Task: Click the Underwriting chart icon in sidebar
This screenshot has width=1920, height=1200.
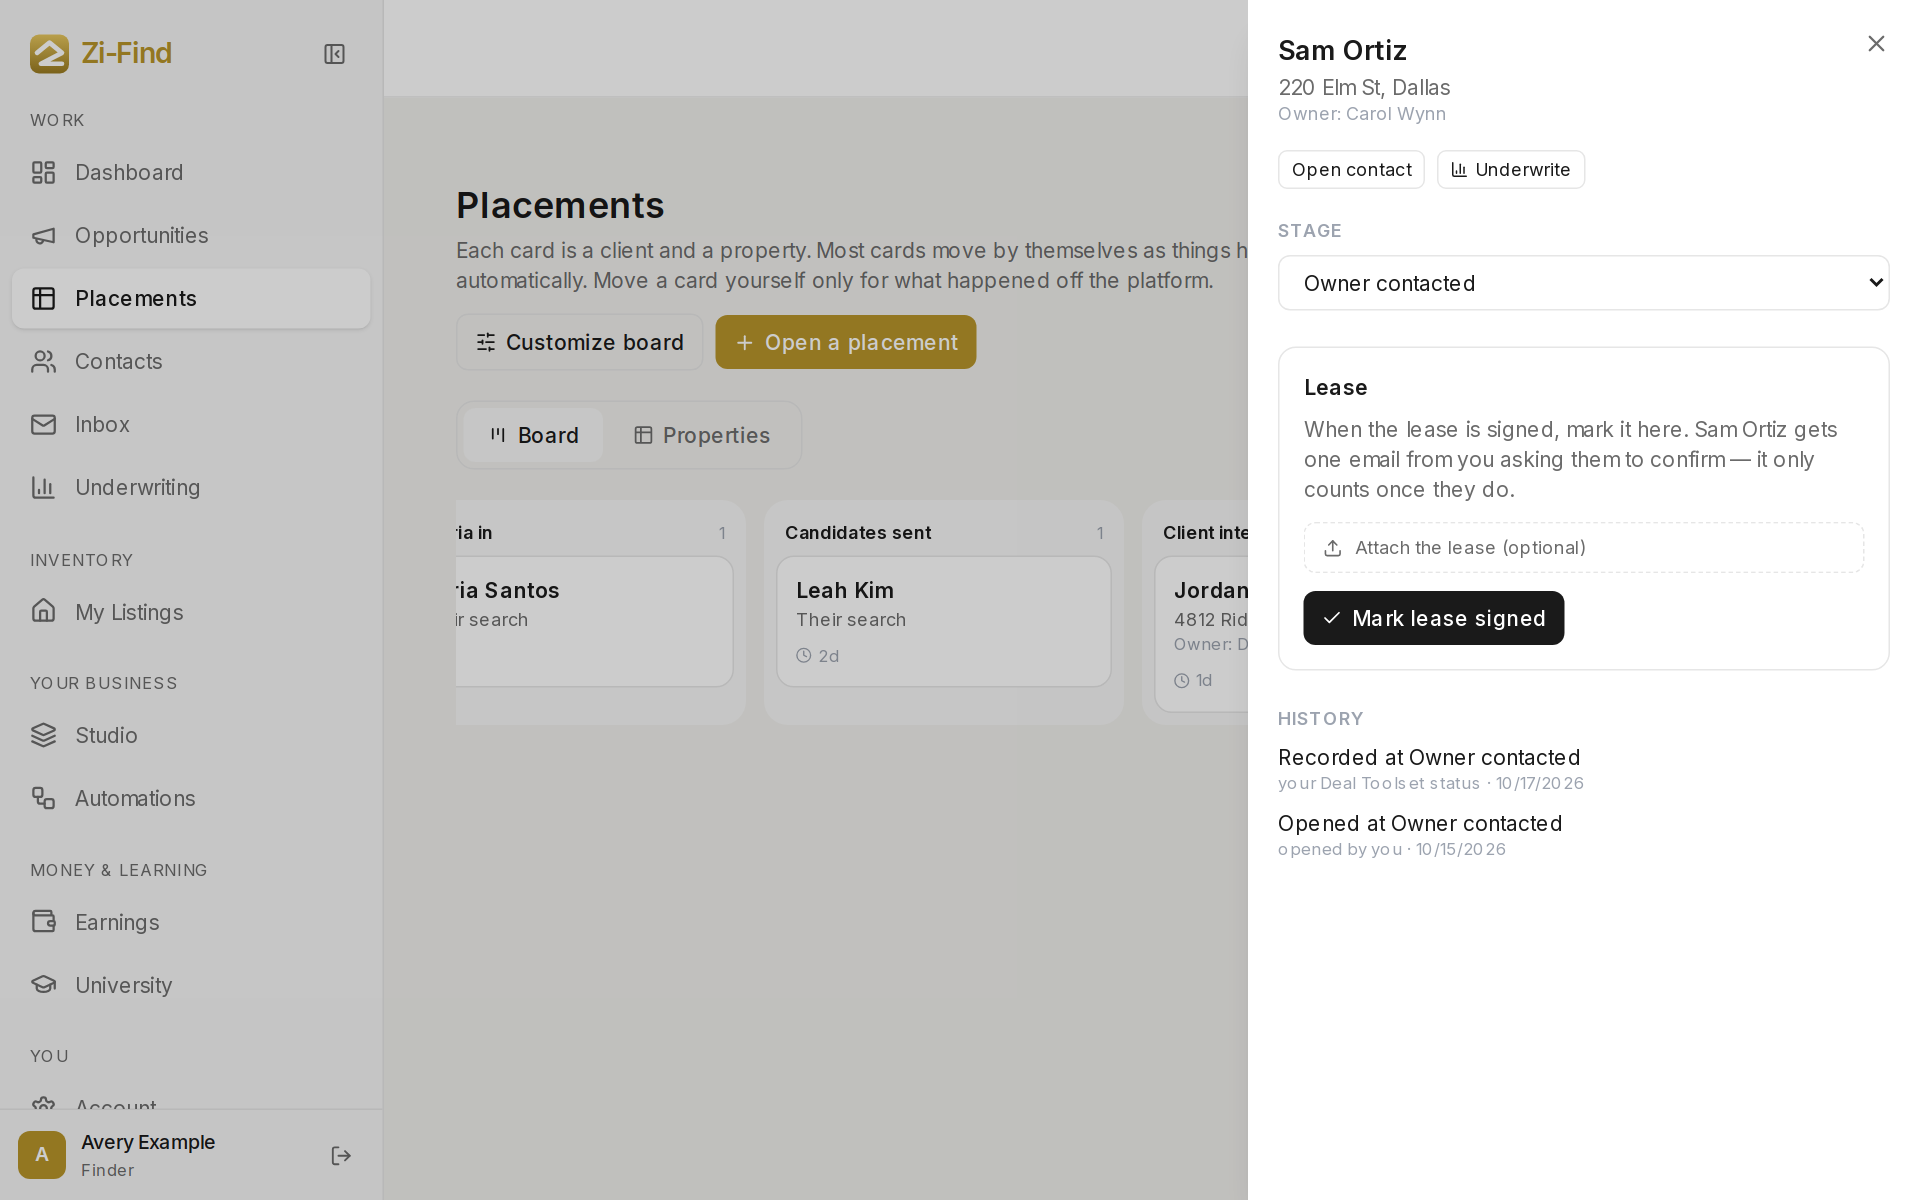Action: pos(43,487)
